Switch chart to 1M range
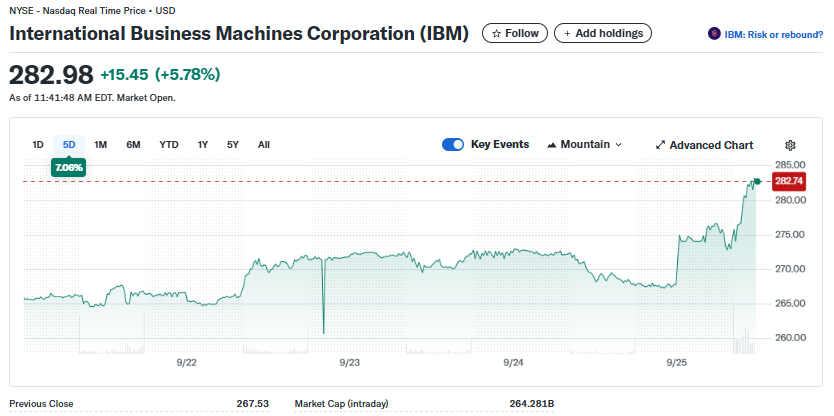Image resolution: width=834 pixels, height=416 pixels. click(101, 145)
